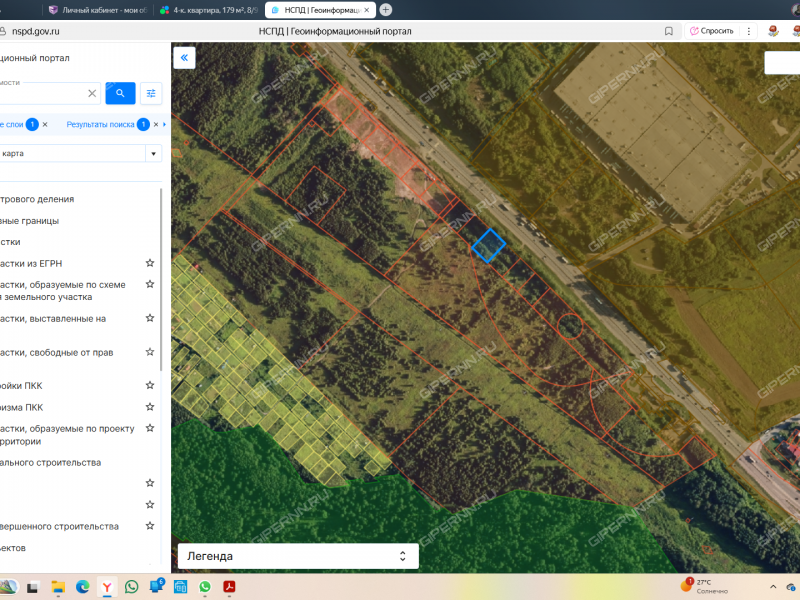Open new browser tab with plus
The width and height of the screenshot is (800, 600).
pyautogui.click(x=386, y=10)
